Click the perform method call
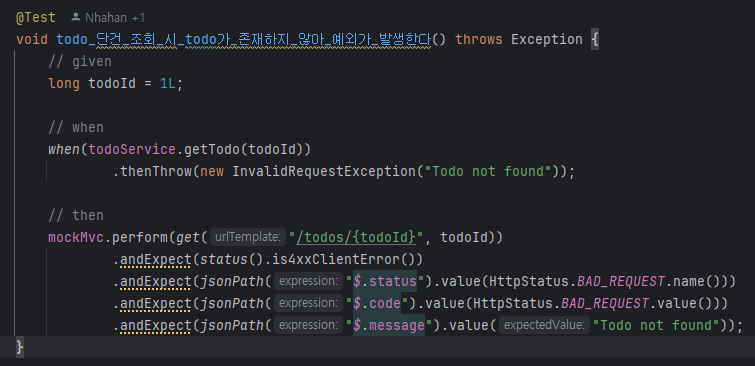The height and width of the screenshot is (366, 755). 140,237
